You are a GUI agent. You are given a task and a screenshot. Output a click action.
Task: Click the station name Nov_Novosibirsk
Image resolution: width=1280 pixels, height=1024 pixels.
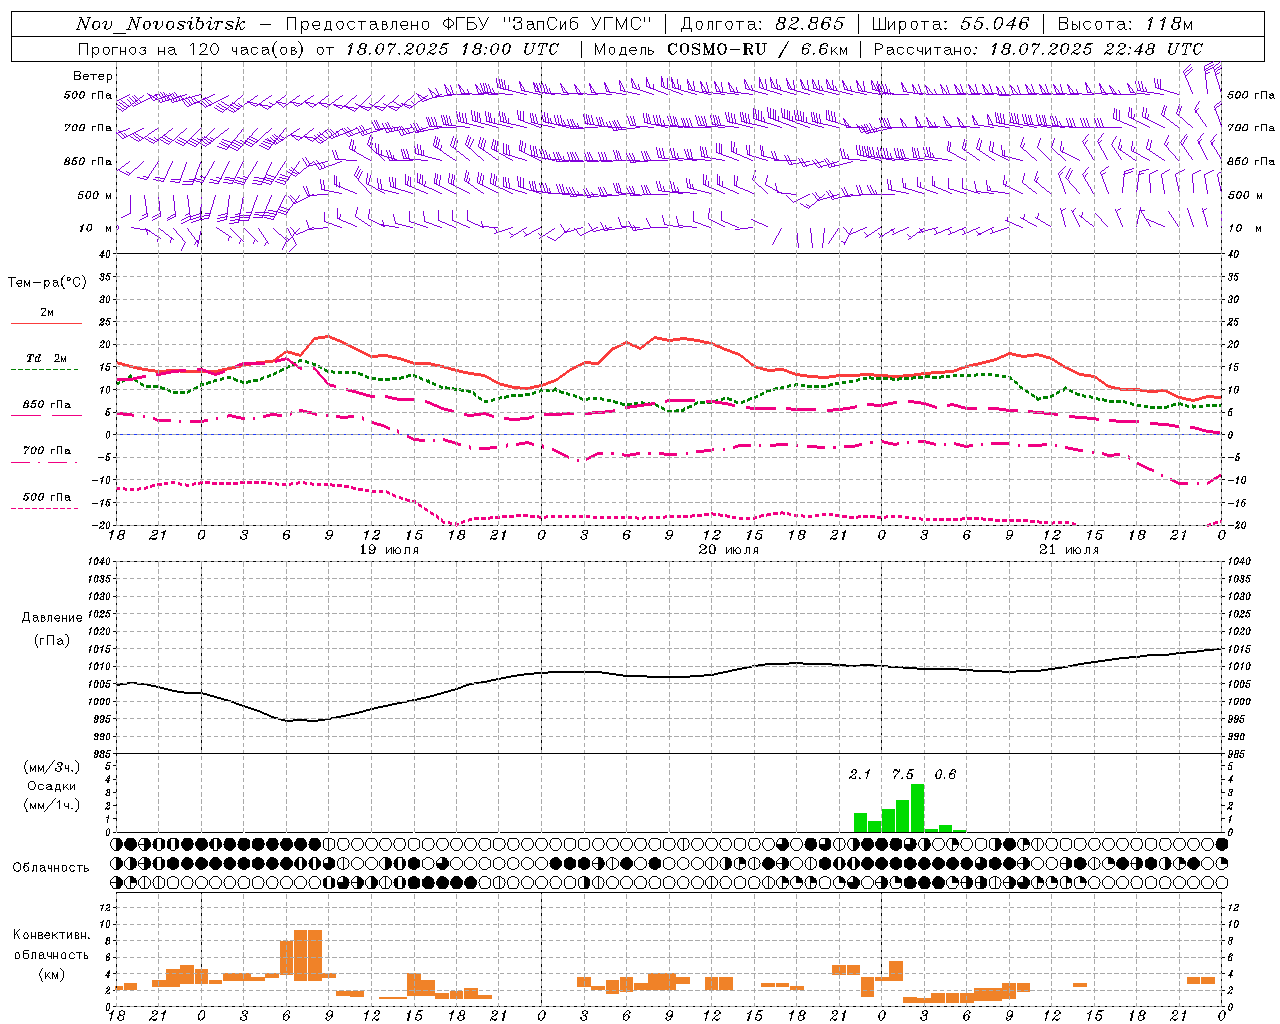161,24
